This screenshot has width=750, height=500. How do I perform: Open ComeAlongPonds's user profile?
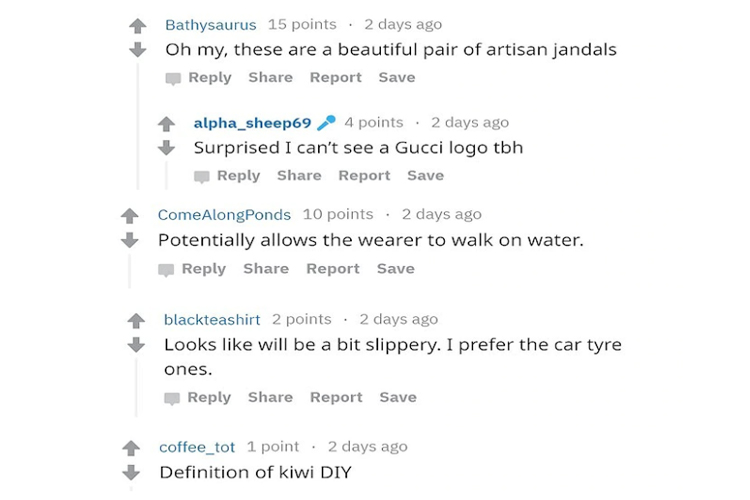224,214
